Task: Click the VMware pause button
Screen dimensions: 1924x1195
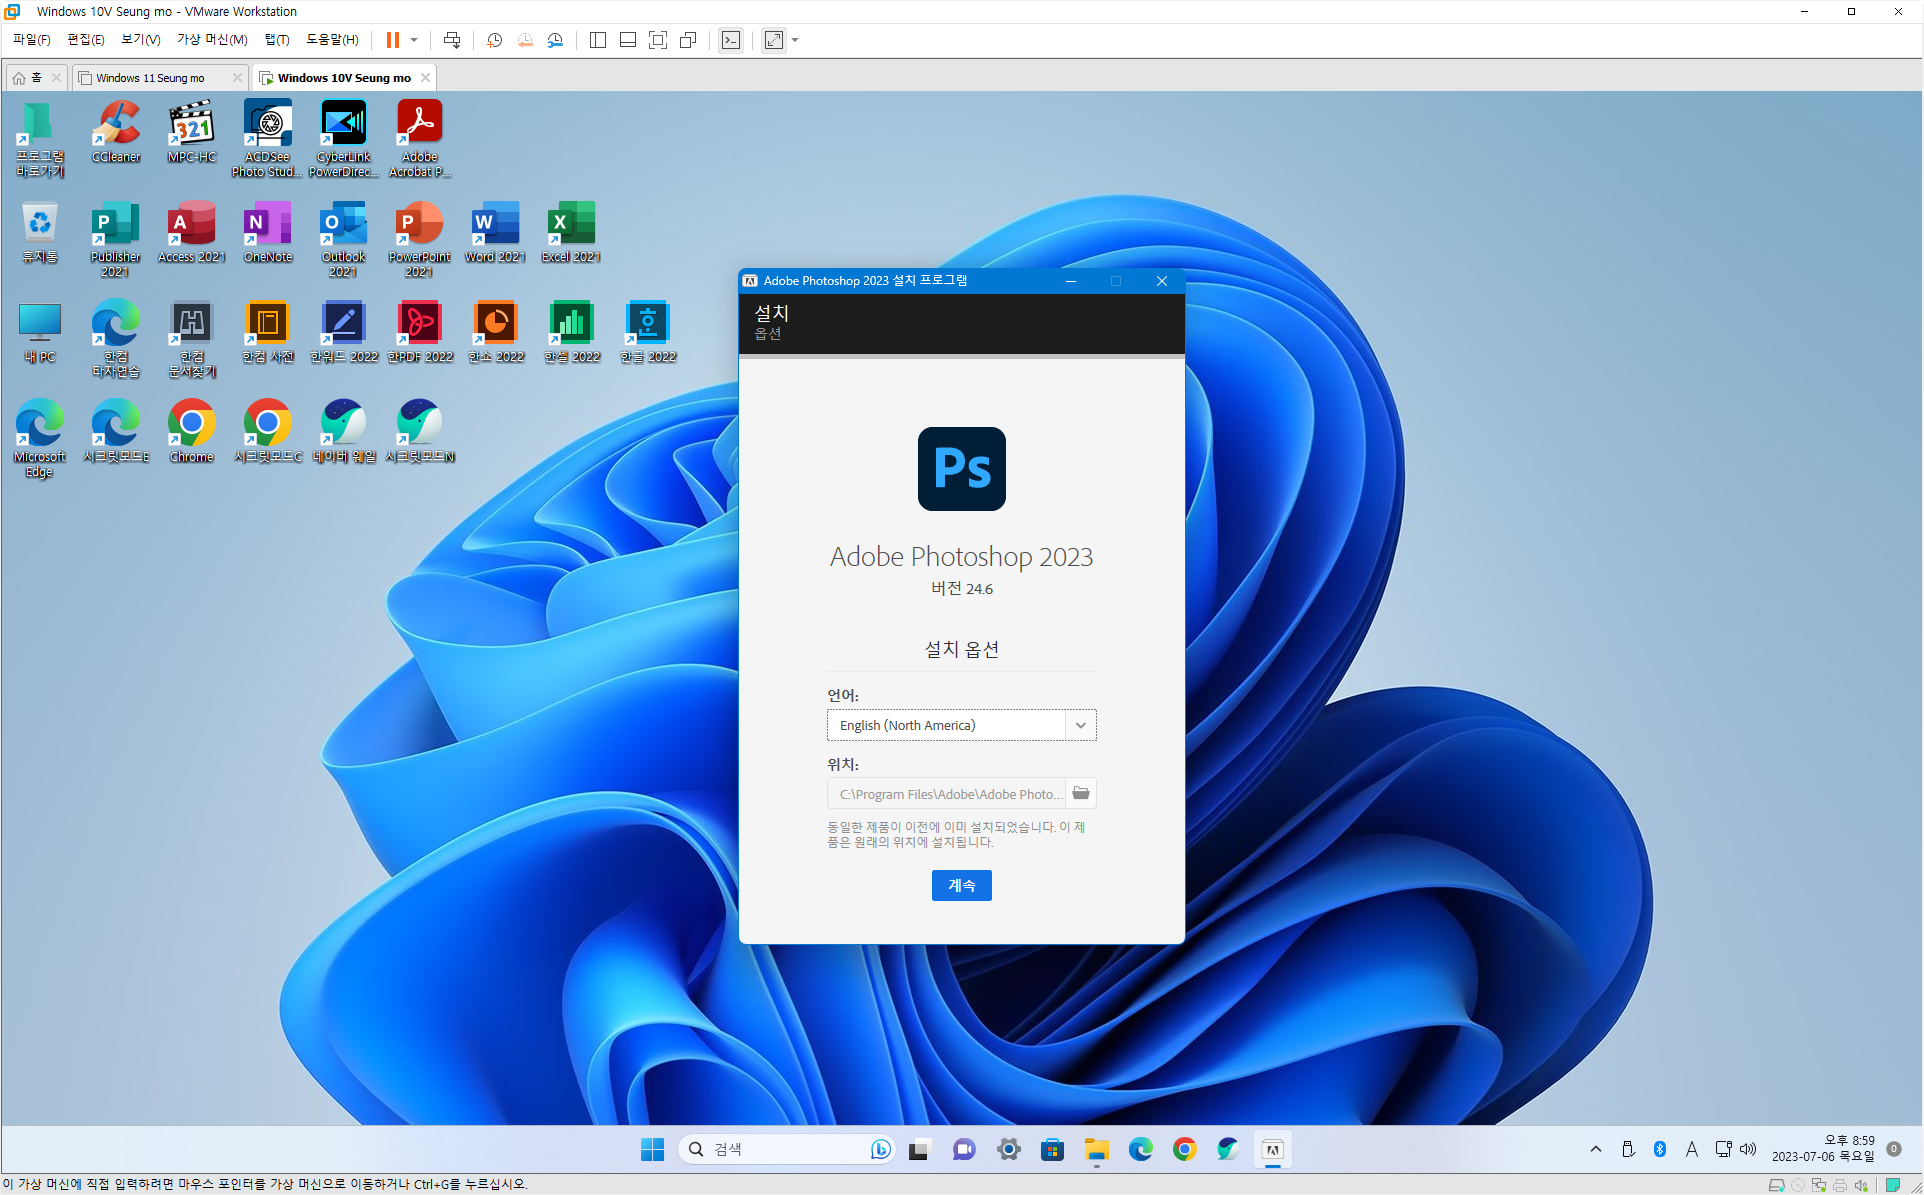Action: click(x=393, y=40)
